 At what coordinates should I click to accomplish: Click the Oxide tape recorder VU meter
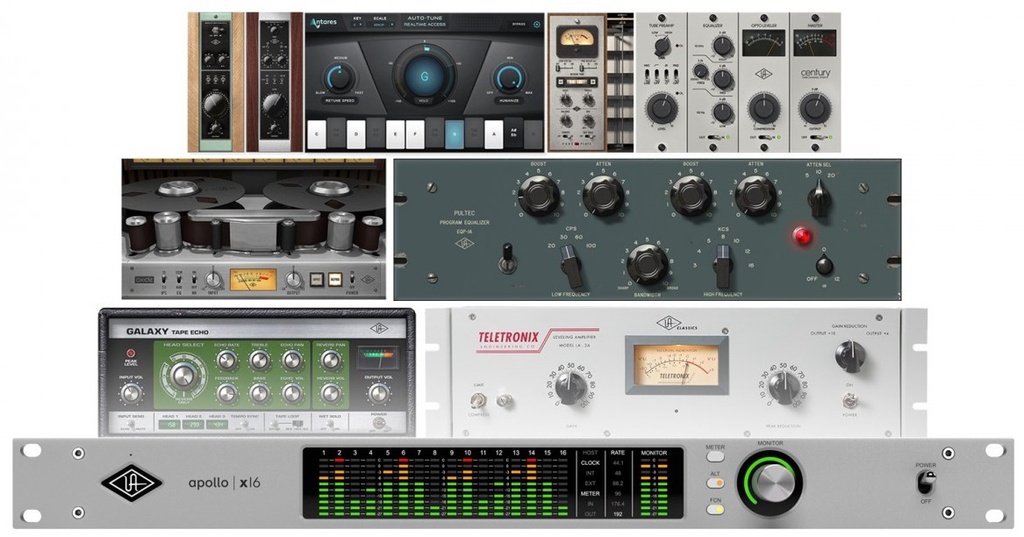(x=253, y=280)
